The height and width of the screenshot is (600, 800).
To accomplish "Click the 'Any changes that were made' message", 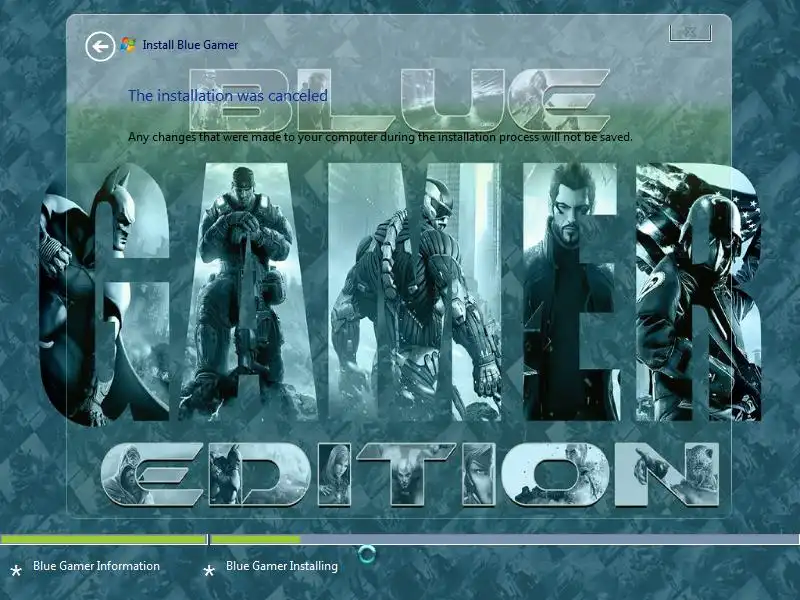I will tap(380, 137).
